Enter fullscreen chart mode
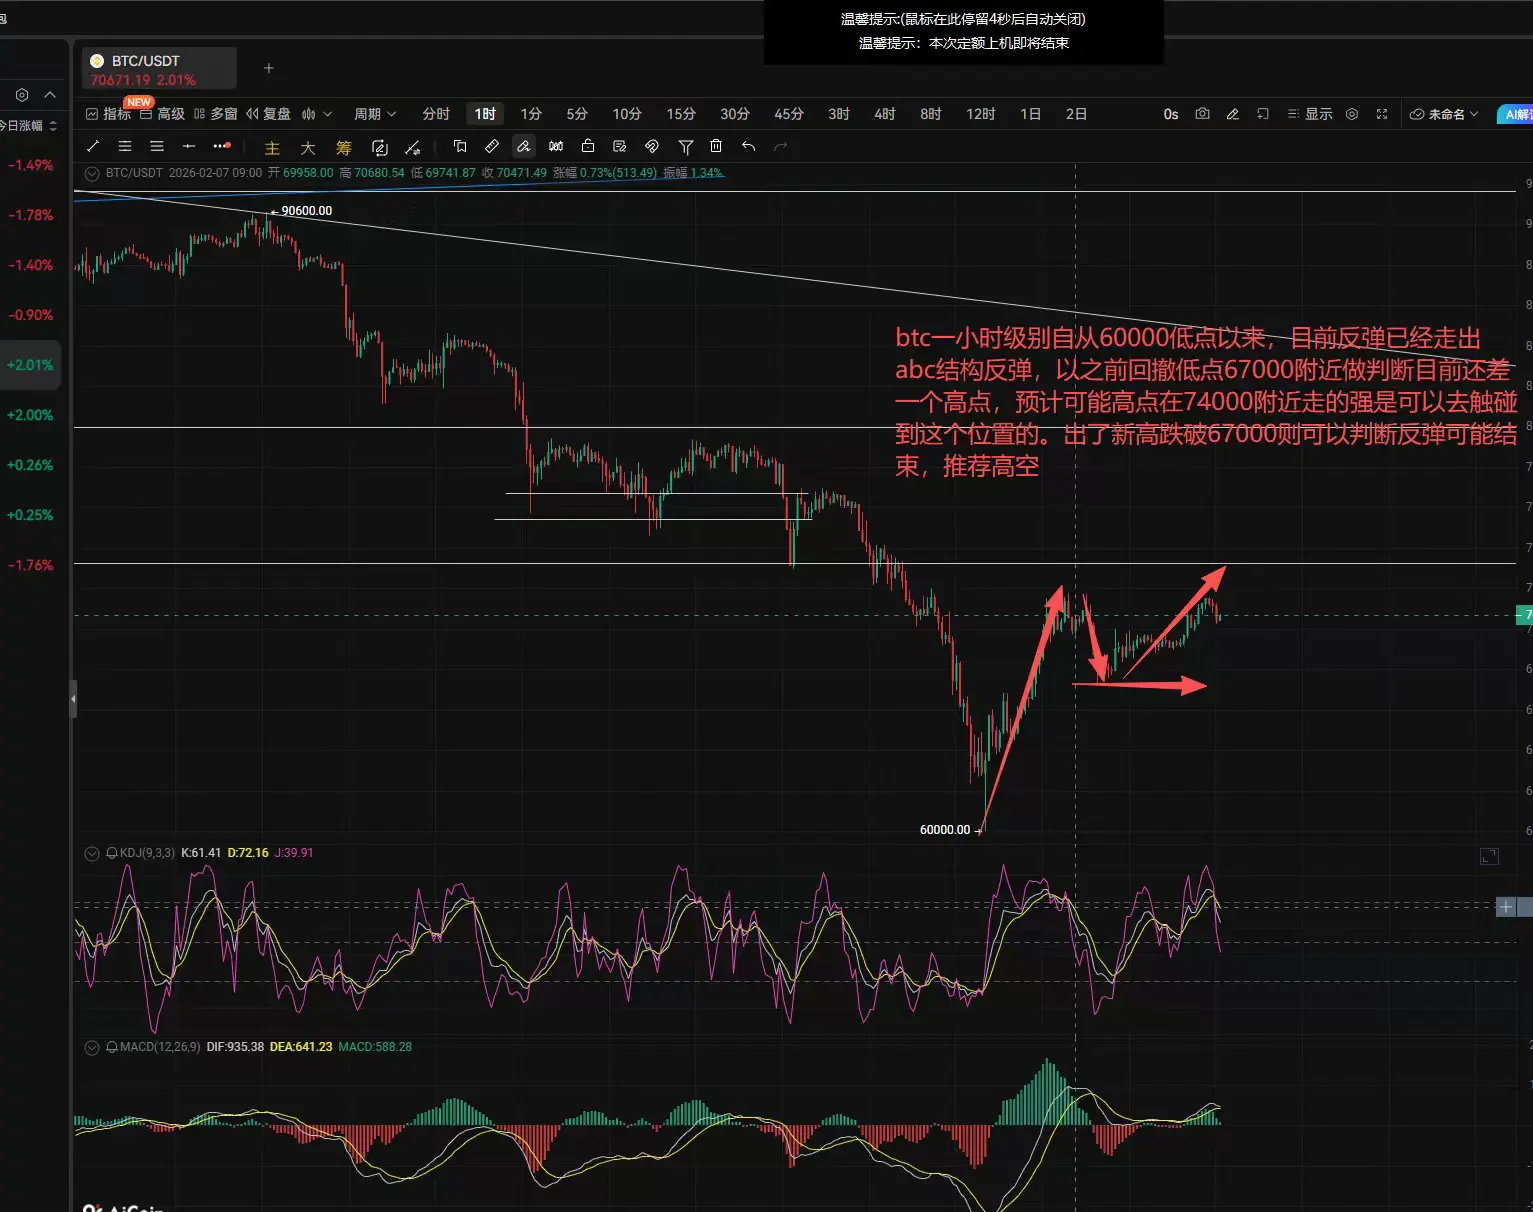Image resolution: width=1533 pixels, height=1212 pixels. 1382,114
